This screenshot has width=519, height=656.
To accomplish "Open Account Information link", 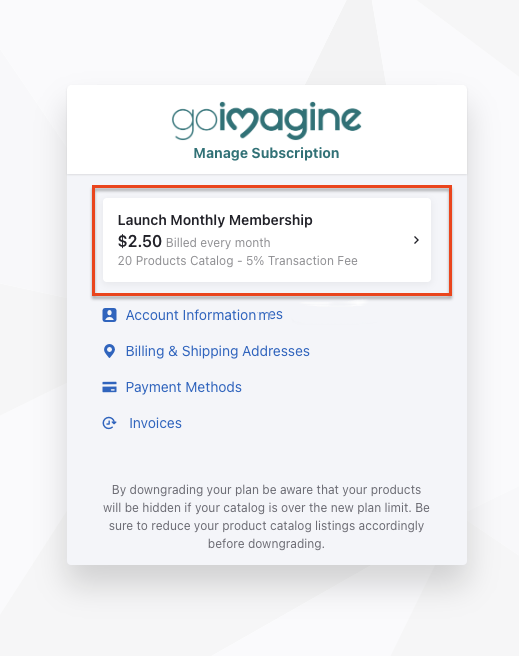I will 191,315.
